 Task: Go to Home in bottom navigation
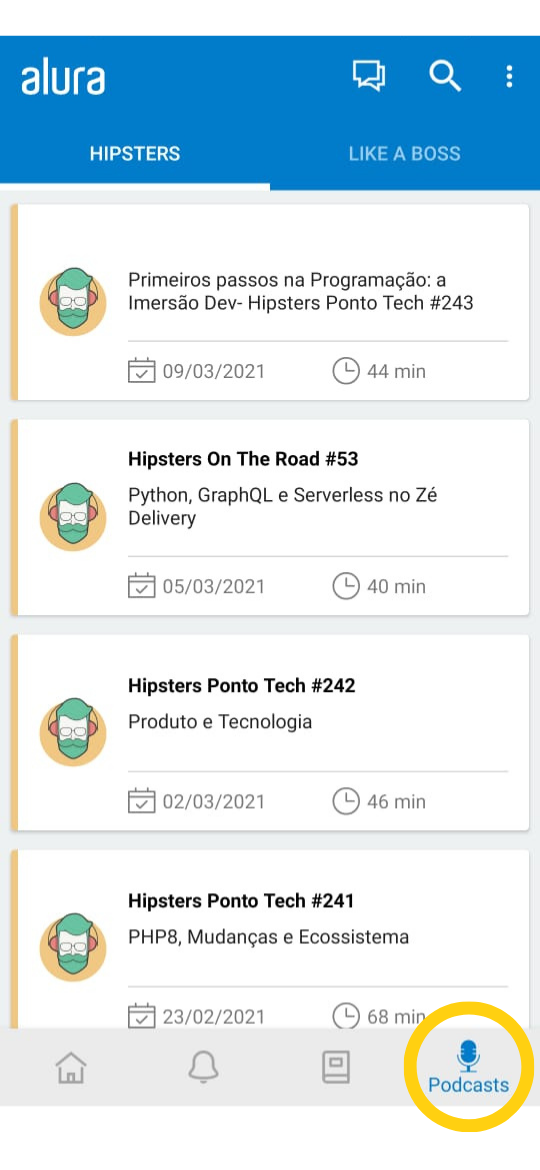click(x=71, y=1067)
